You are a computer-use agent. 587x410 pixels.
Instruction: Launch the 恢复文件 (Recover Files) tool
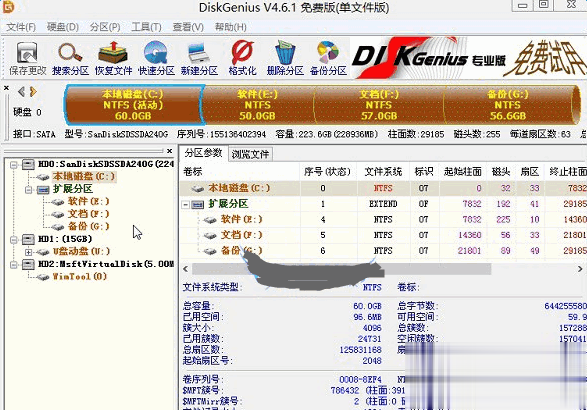coord(113,58)
